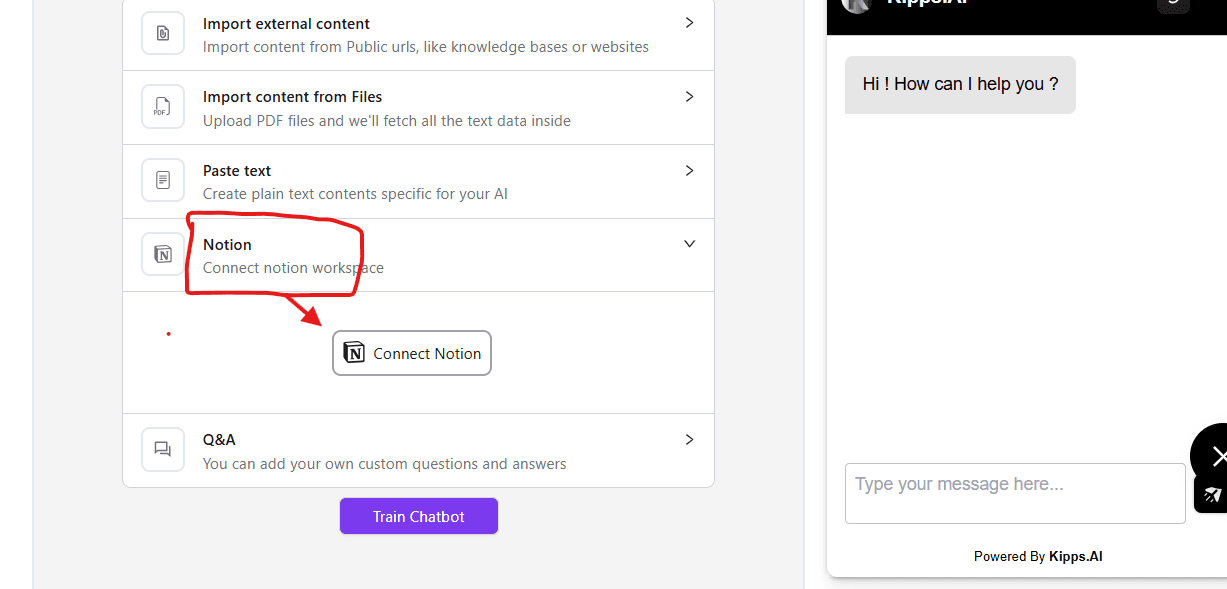The image size is (1227, 589).
Task: Click the Import external content file icon
Action: click(163, 33)
